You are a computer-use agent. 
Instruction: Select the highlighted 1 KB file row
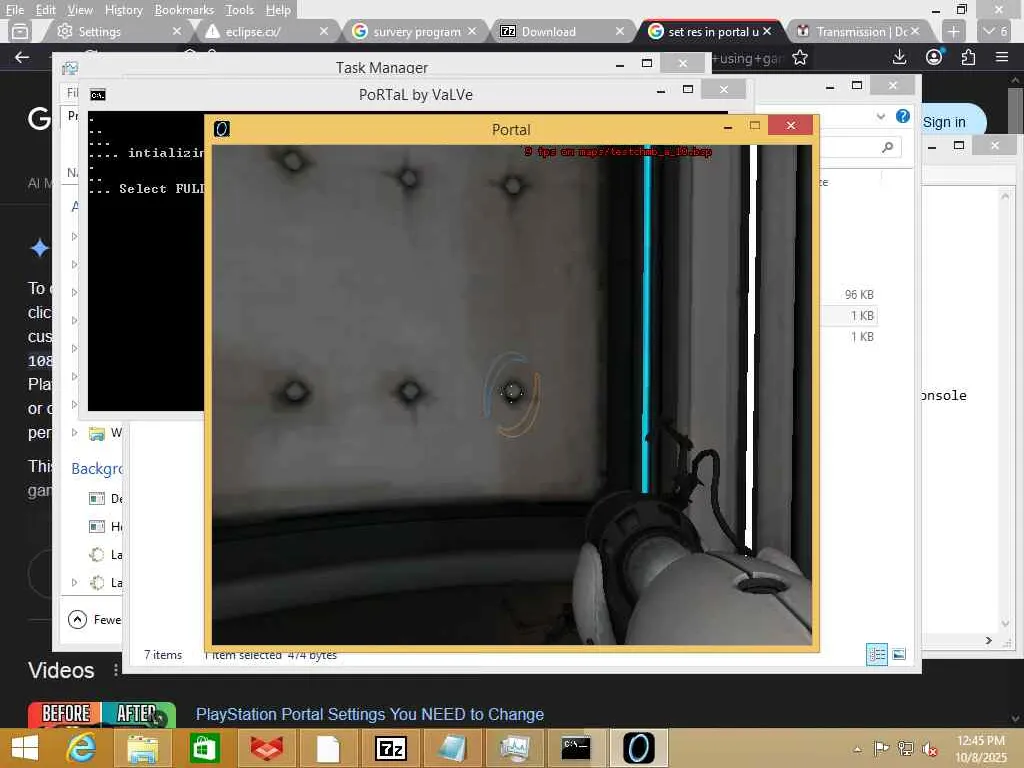click(848, 315)
